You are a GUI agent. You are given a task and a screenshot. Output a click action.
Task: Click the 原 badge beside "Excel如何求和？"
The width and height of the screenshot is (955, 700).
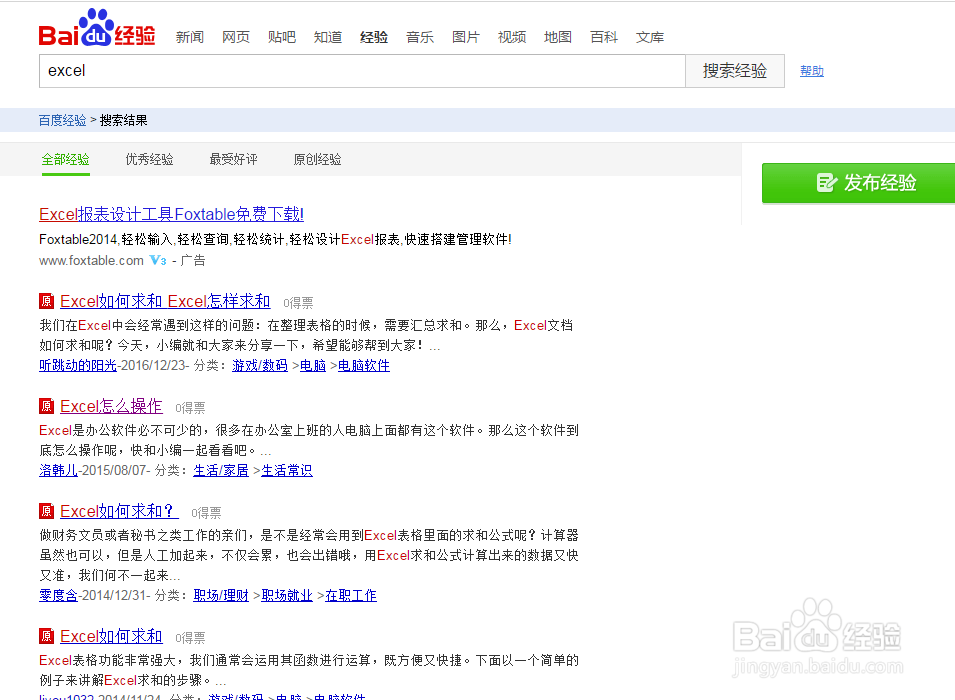pos(46,511)
